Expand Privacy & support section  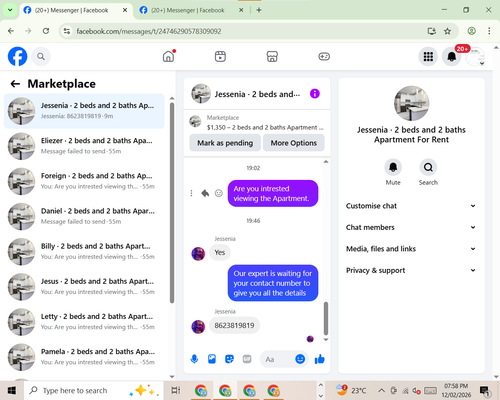click(x=411, y=270)
